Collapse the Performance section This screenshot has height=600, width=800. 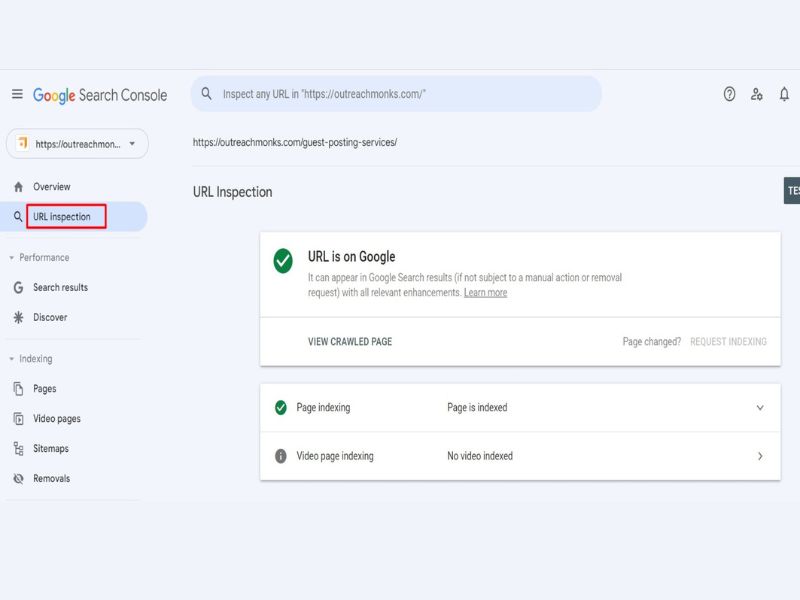pos(11,258)
